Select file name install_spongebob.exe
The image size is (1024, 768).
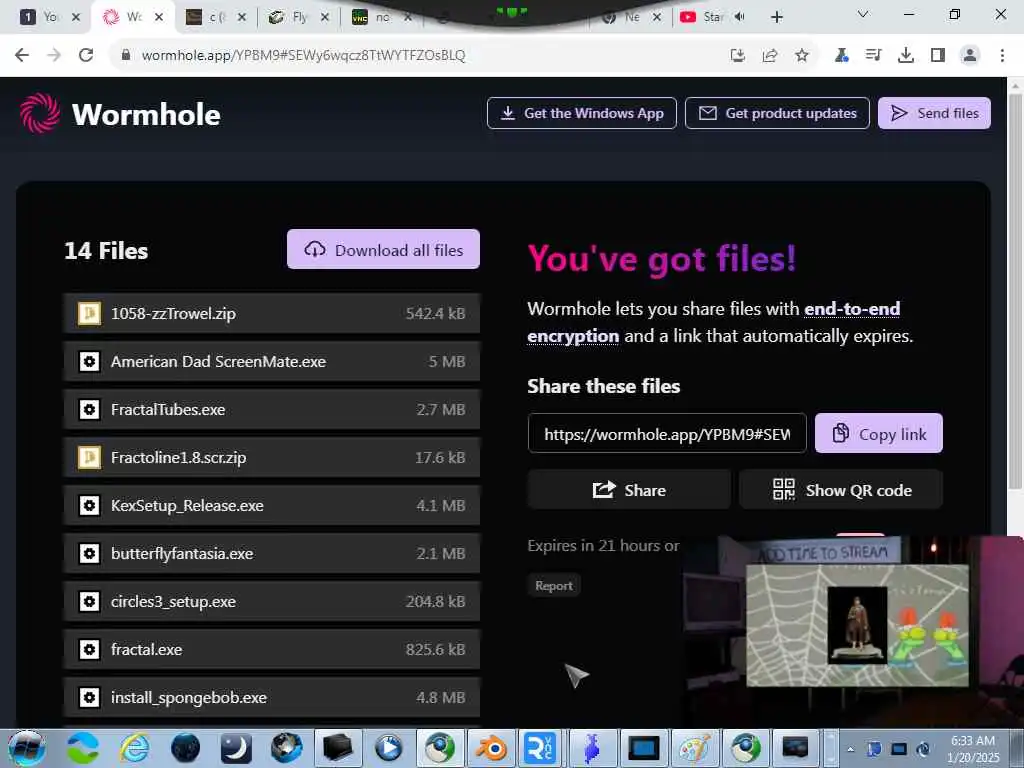pos(189,697)
